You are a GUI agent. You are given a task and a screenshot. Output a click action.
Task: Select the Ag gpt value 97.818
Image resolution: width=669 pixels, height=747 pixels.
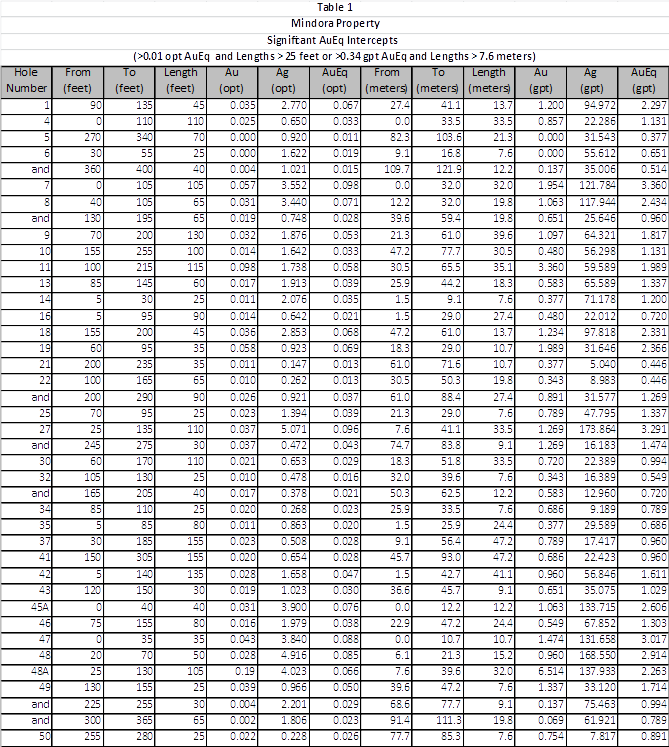[x=600, y=332]
